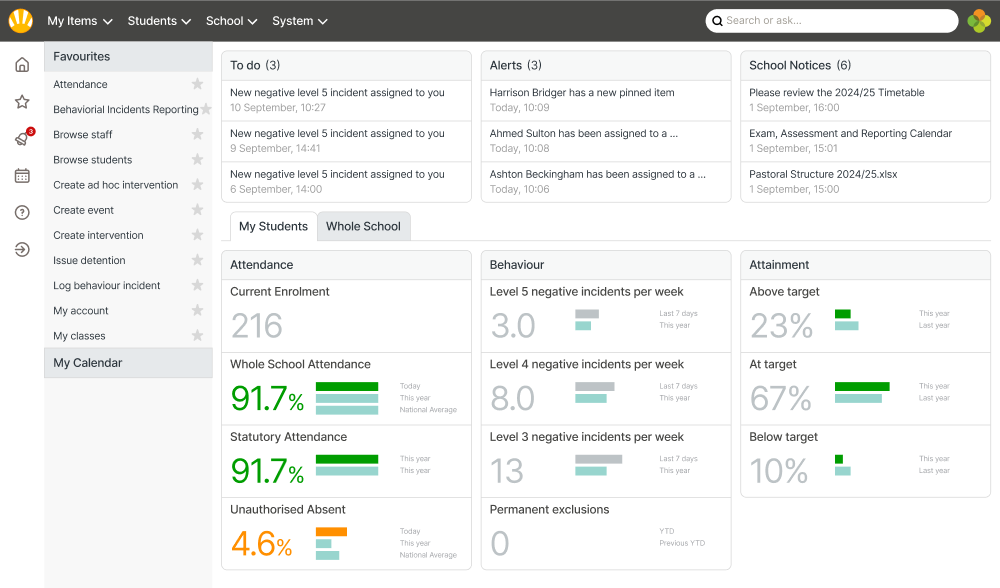Image resolution: width=1000 pixels, height=588 pixels.
Task: Open Log behaviour incident link
Action: pos(107,286)
